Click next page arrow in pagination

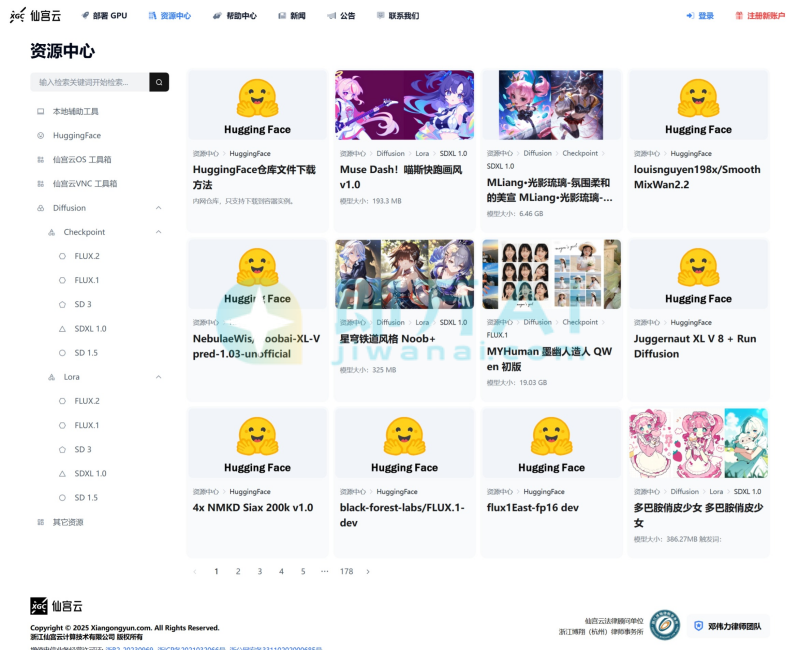pyautogui.click(x=368, y=571)
